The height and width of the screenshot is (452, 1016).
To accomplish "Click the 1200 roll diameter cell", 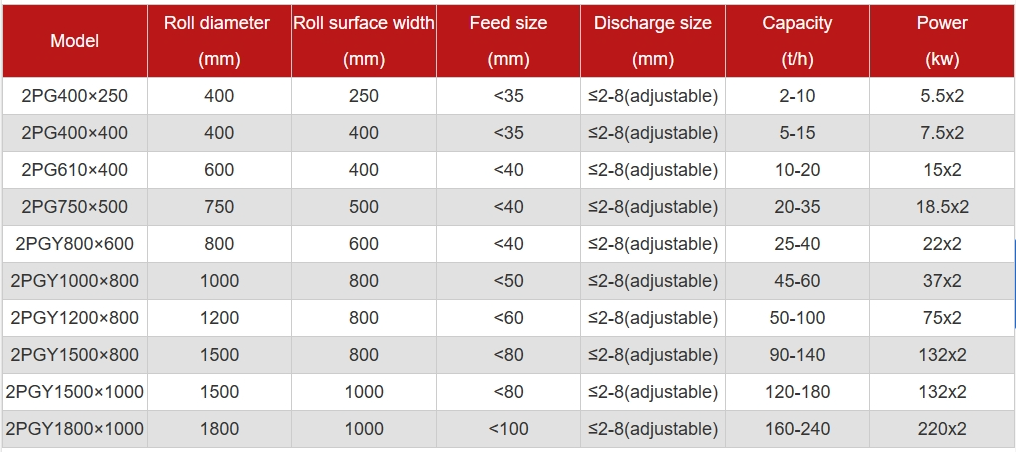I will click(x=219, y=318).
